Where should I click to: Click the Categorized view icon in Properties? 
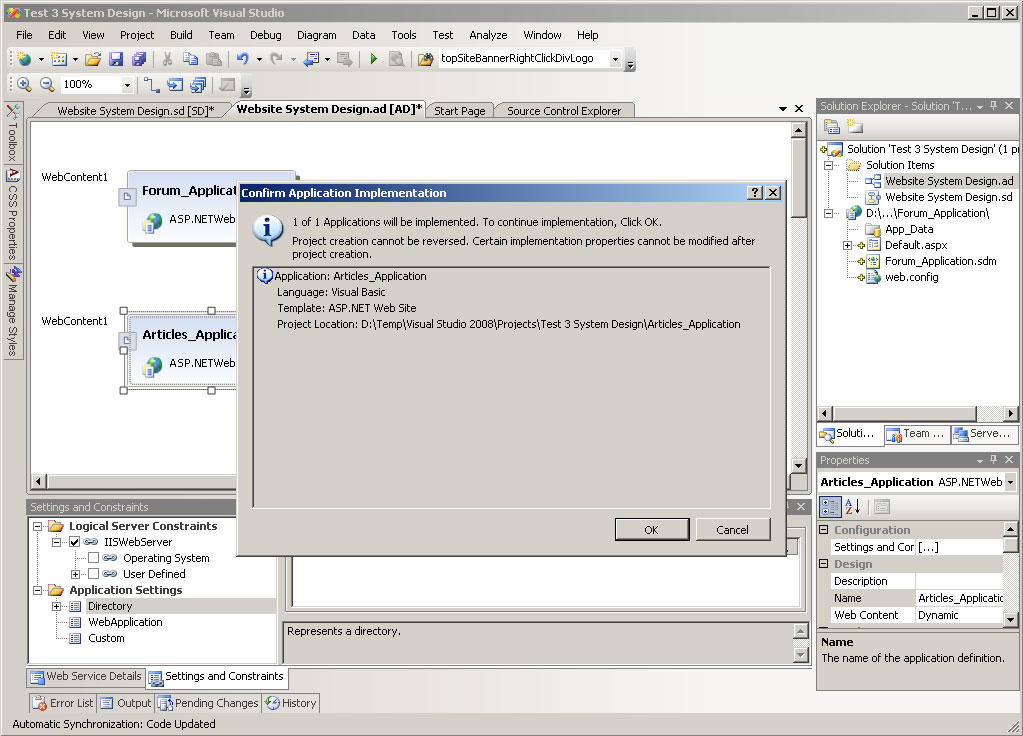pos(830,506)
